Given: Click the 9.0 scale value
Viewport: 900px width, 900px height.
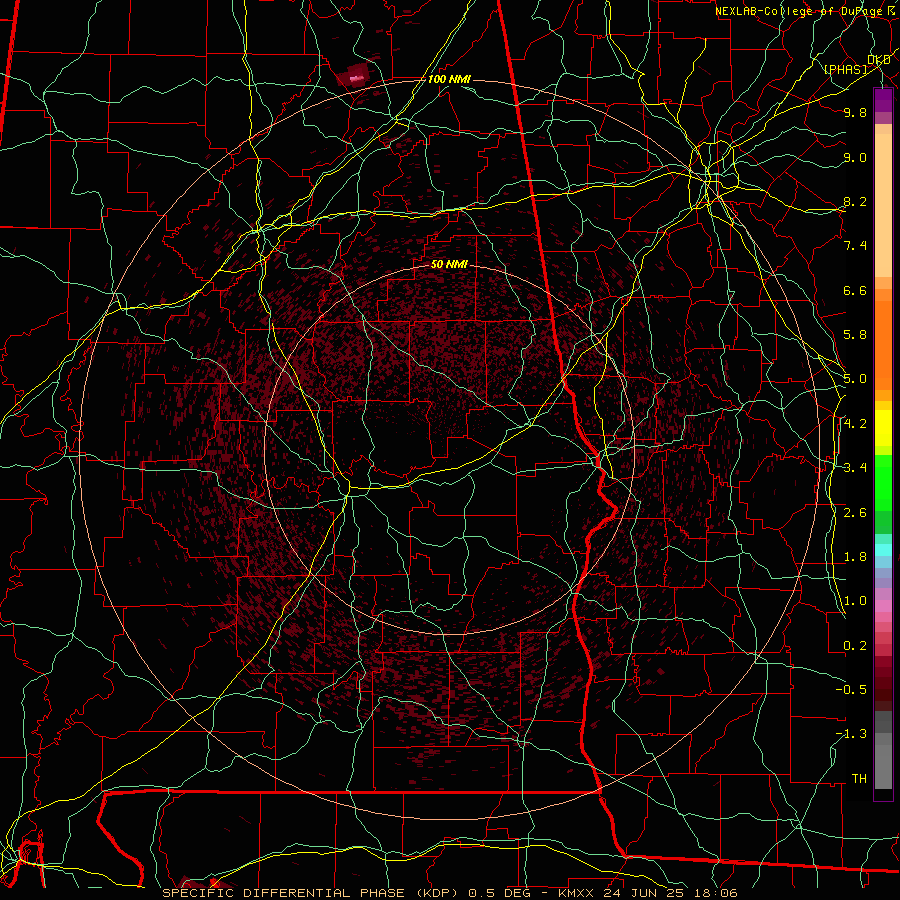Looking at the screenshot, I should (x=855, y=157).
